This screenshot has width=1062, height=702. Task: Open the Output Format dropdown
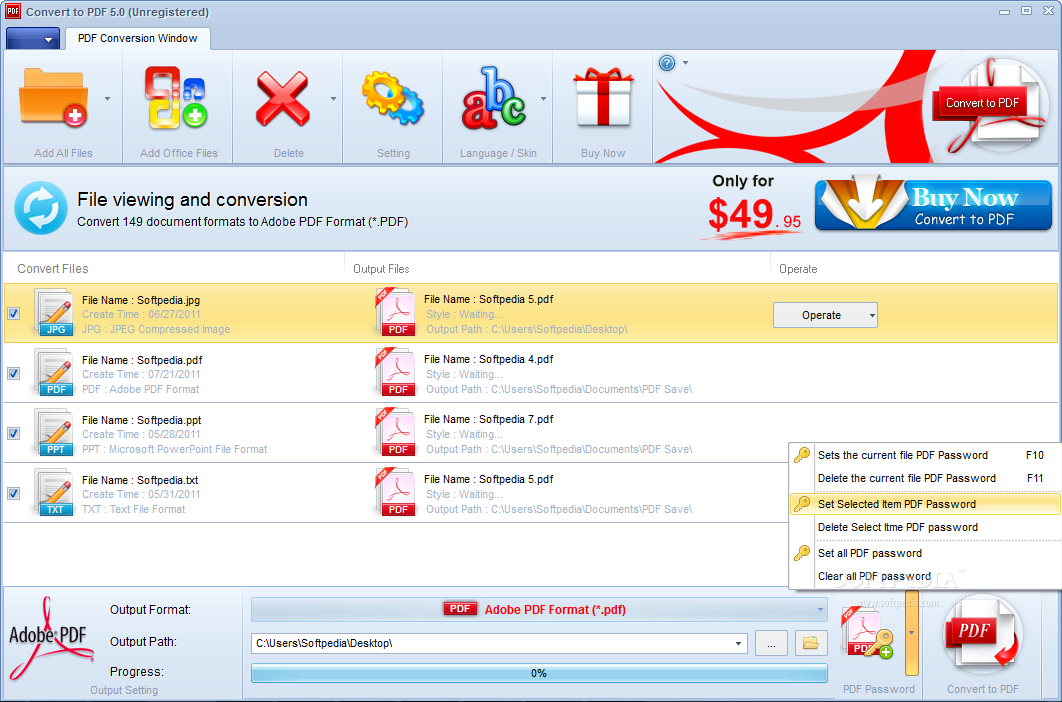539,609
